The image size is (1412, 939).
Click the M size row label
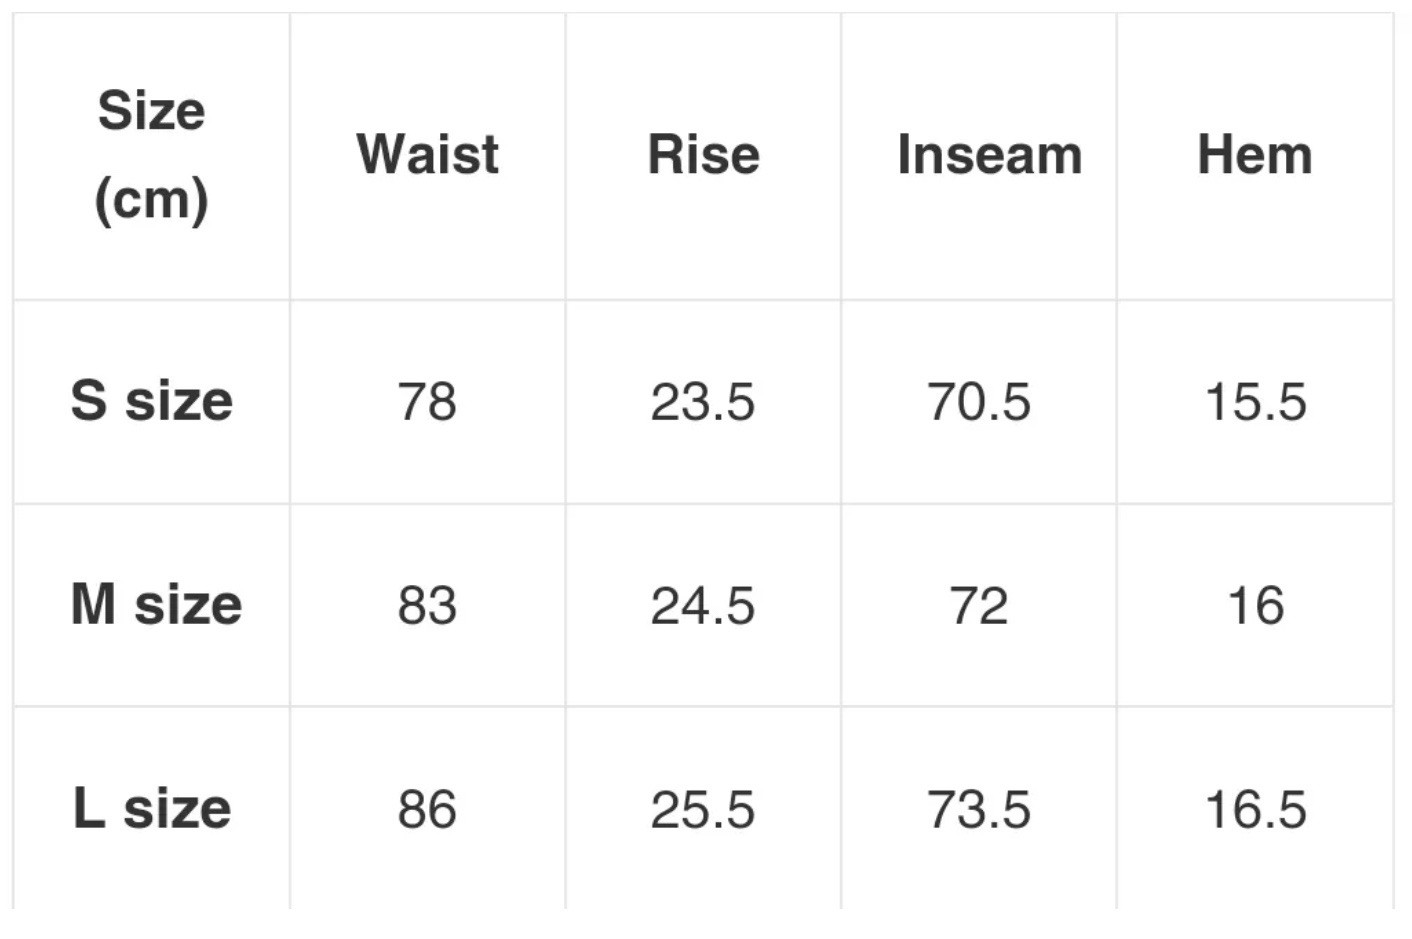coord(156,605)
